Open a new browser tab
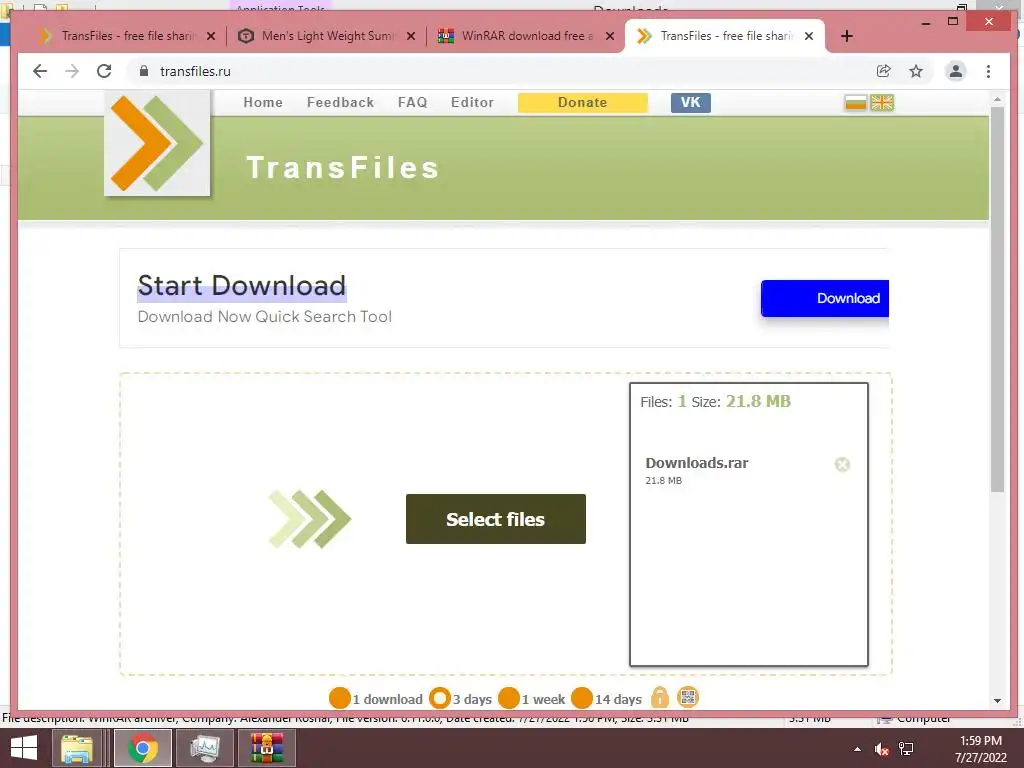 point(847,36)
